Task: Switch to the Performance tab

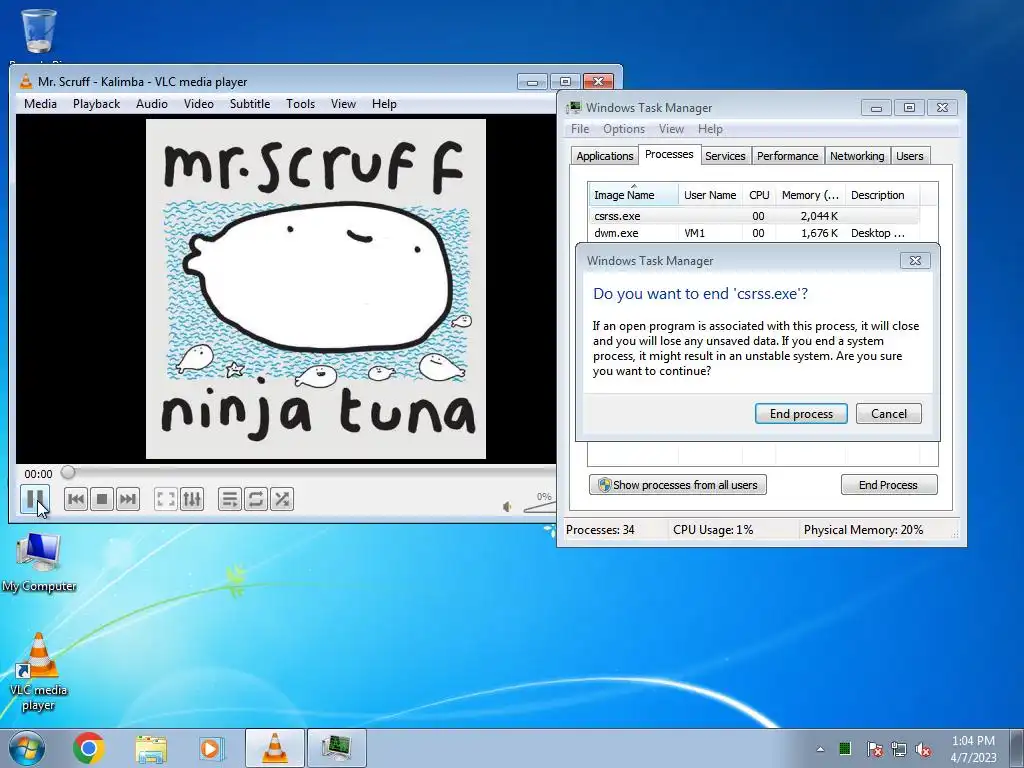Action: coord(787,156)
